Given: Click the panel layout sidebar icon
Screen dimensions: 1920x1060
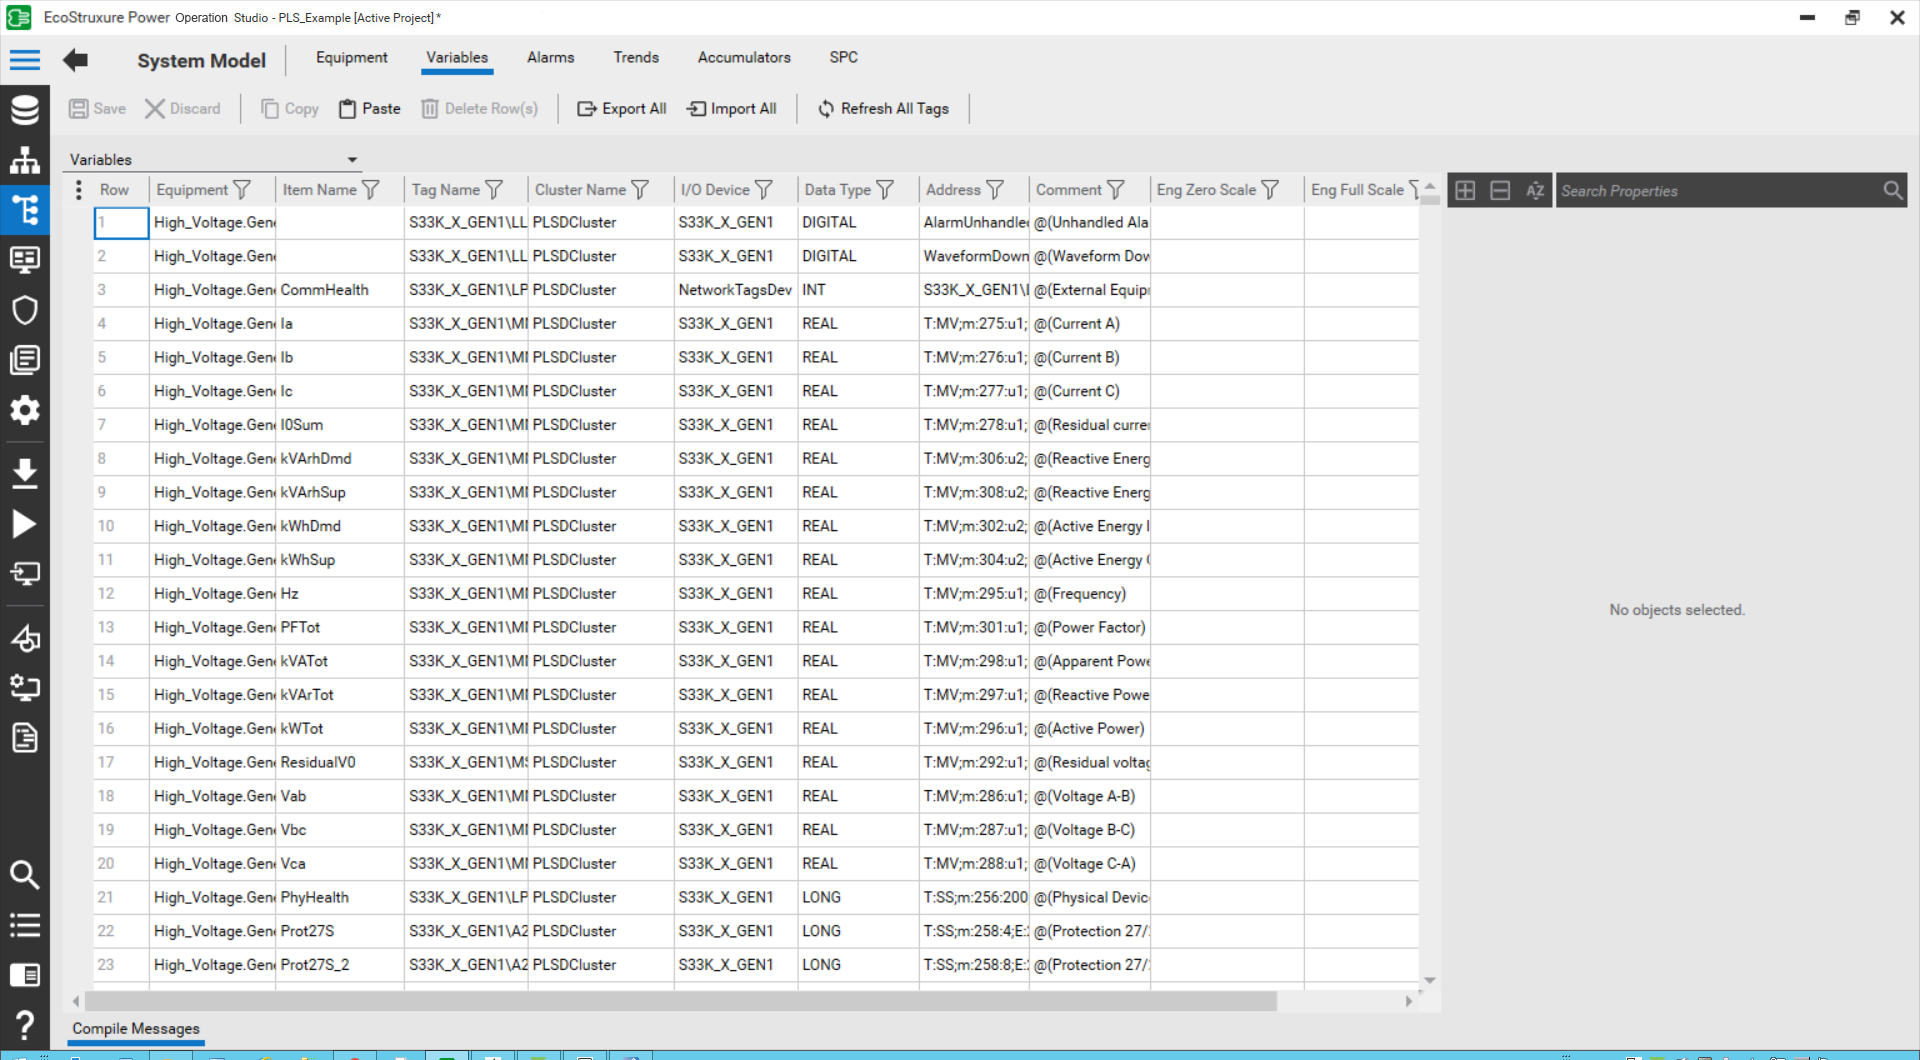Looking at the screenshot, I should pos(25,975).
